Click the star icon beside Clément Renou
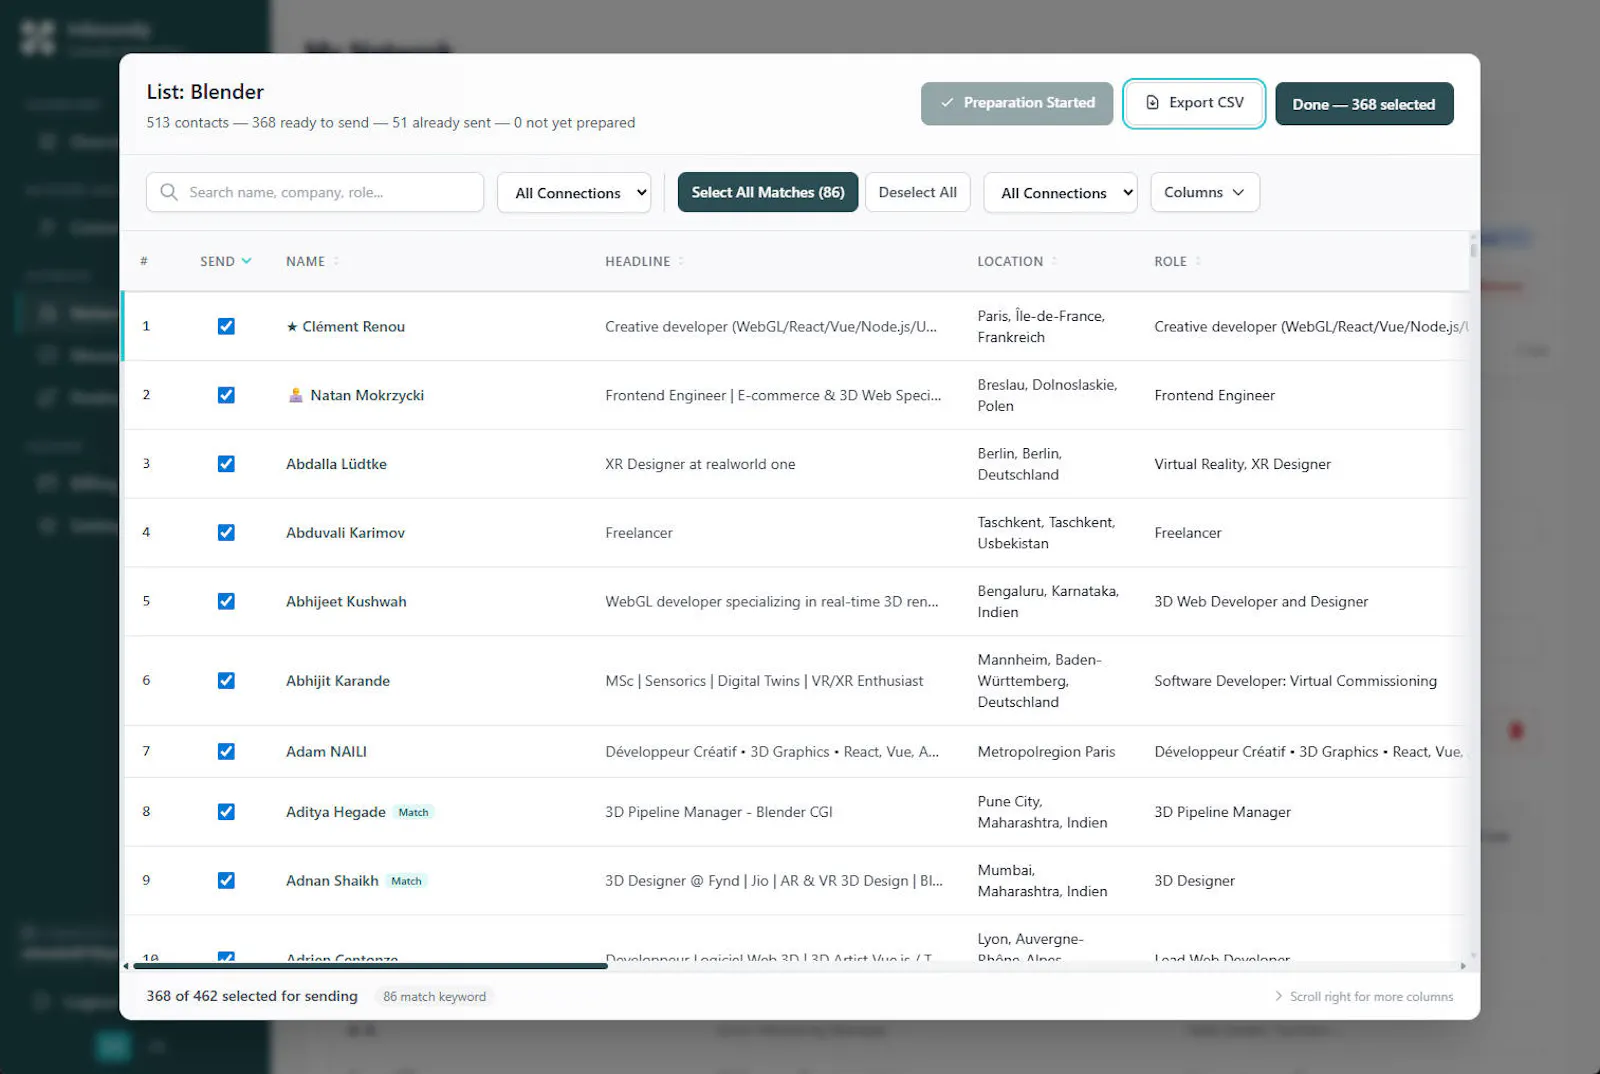The image size is (1600, 1074). click(x=292, y=327)
